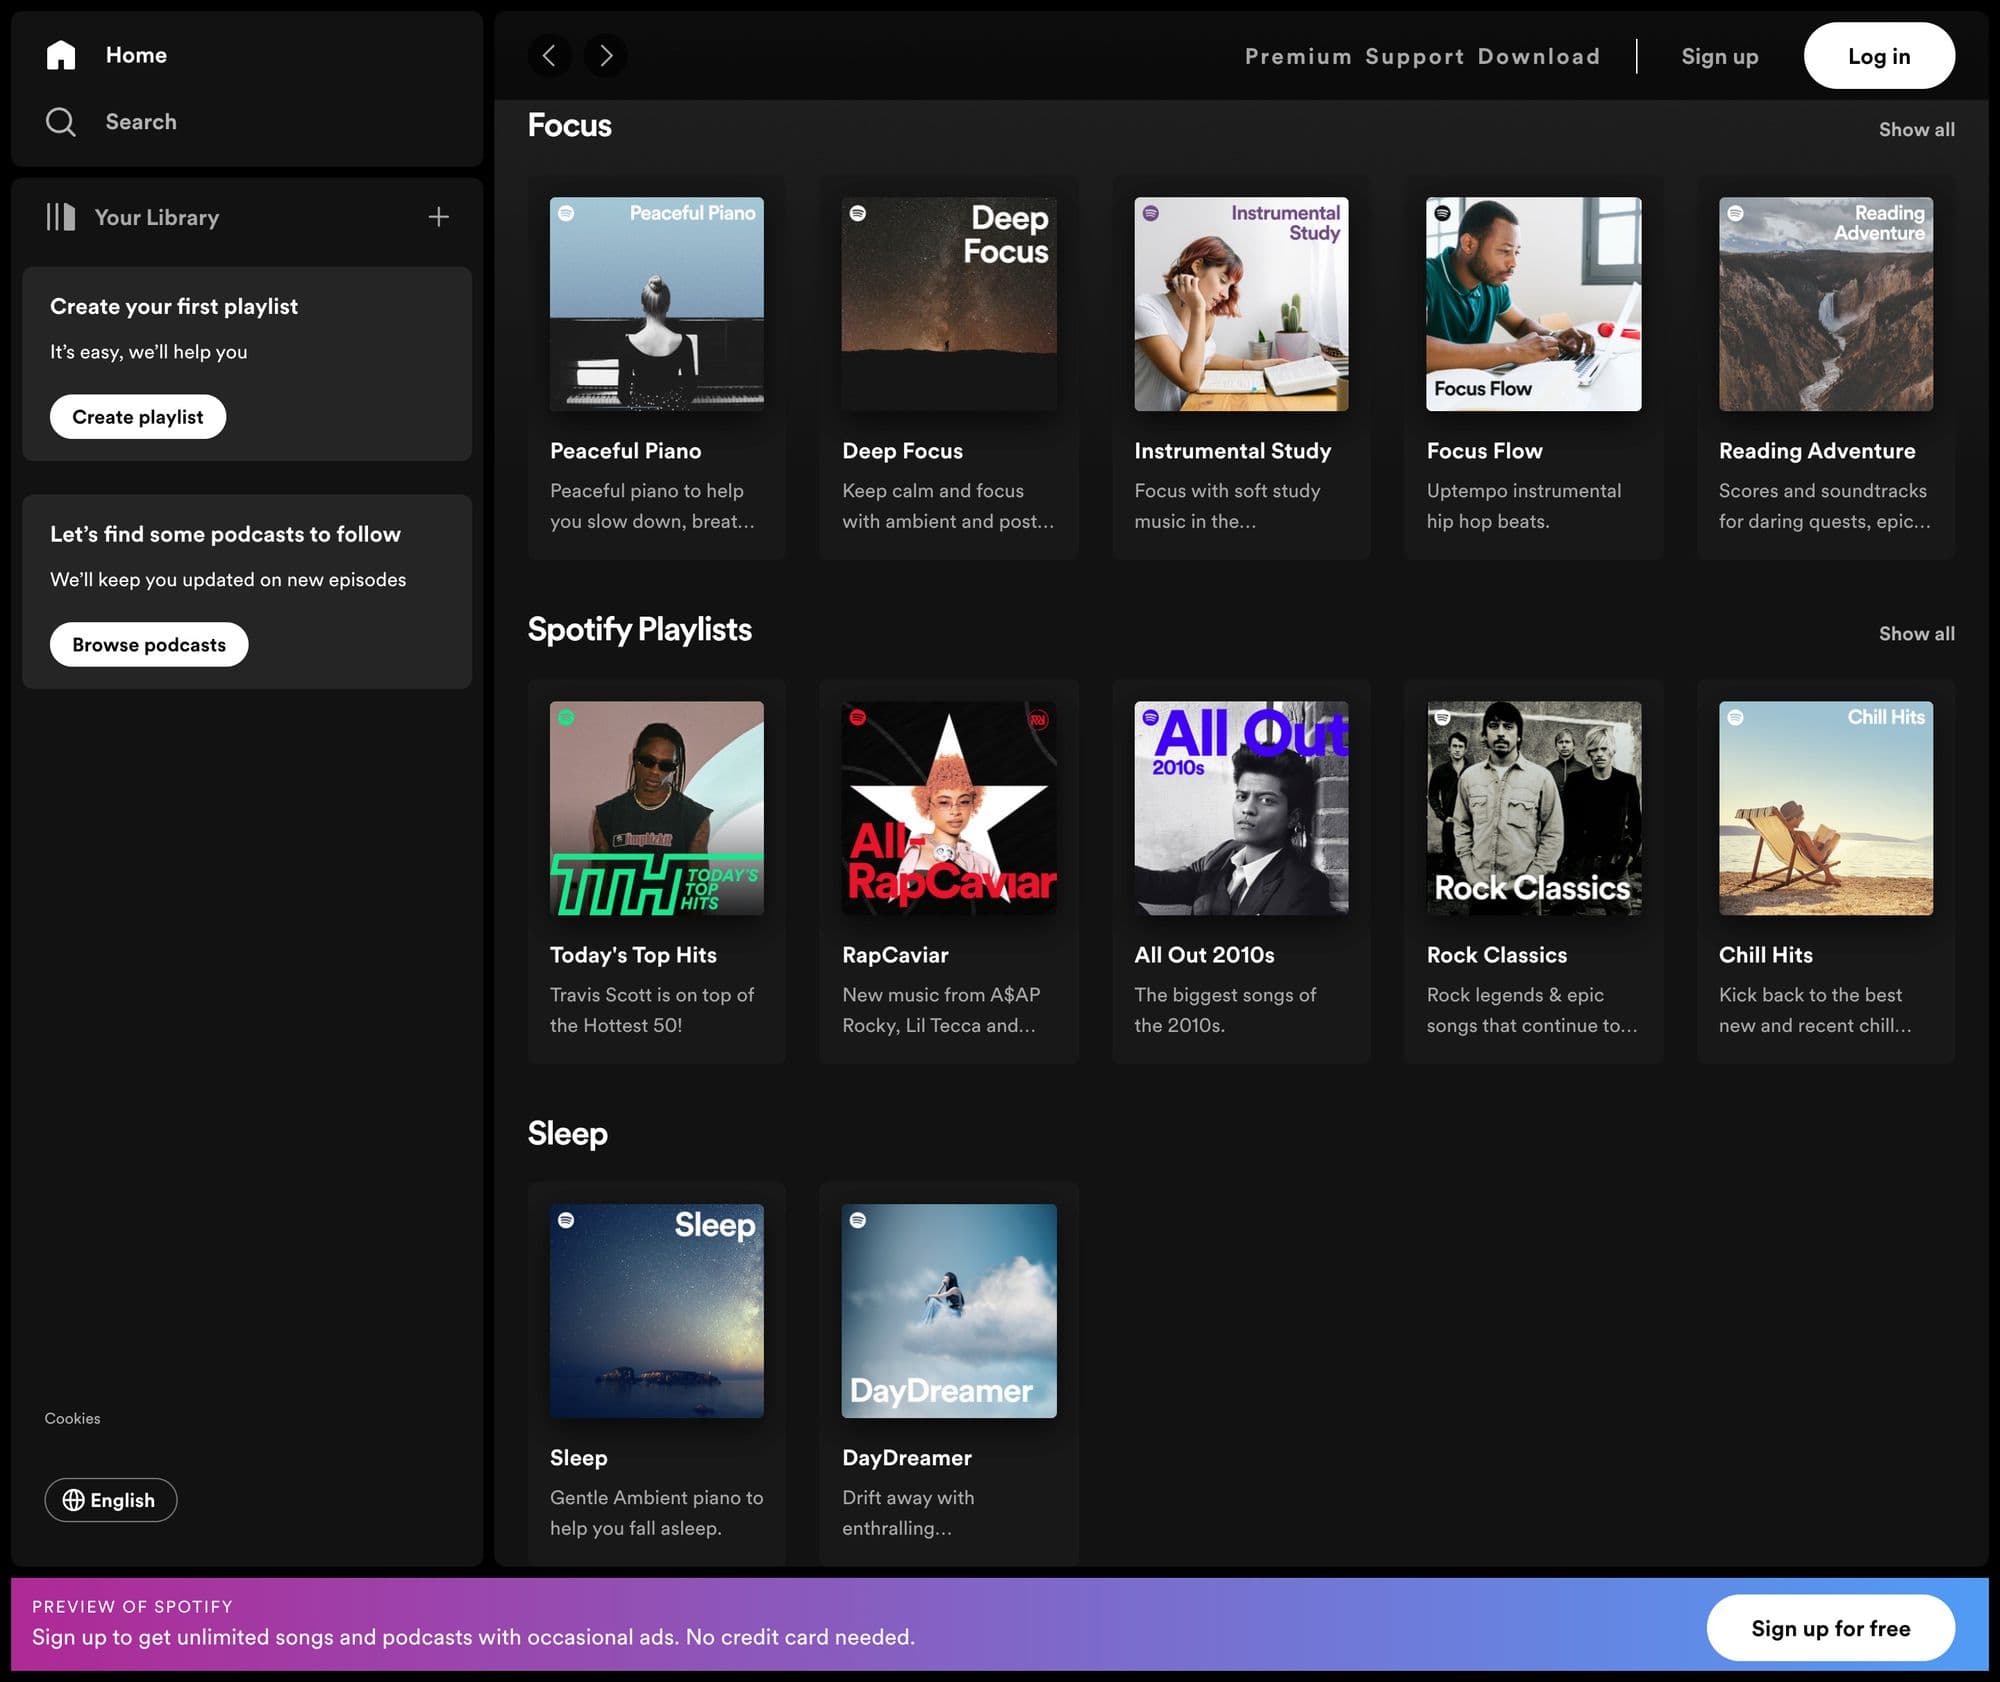Click 'The biggest songs of the 2010s' text

point(1225,1010)
